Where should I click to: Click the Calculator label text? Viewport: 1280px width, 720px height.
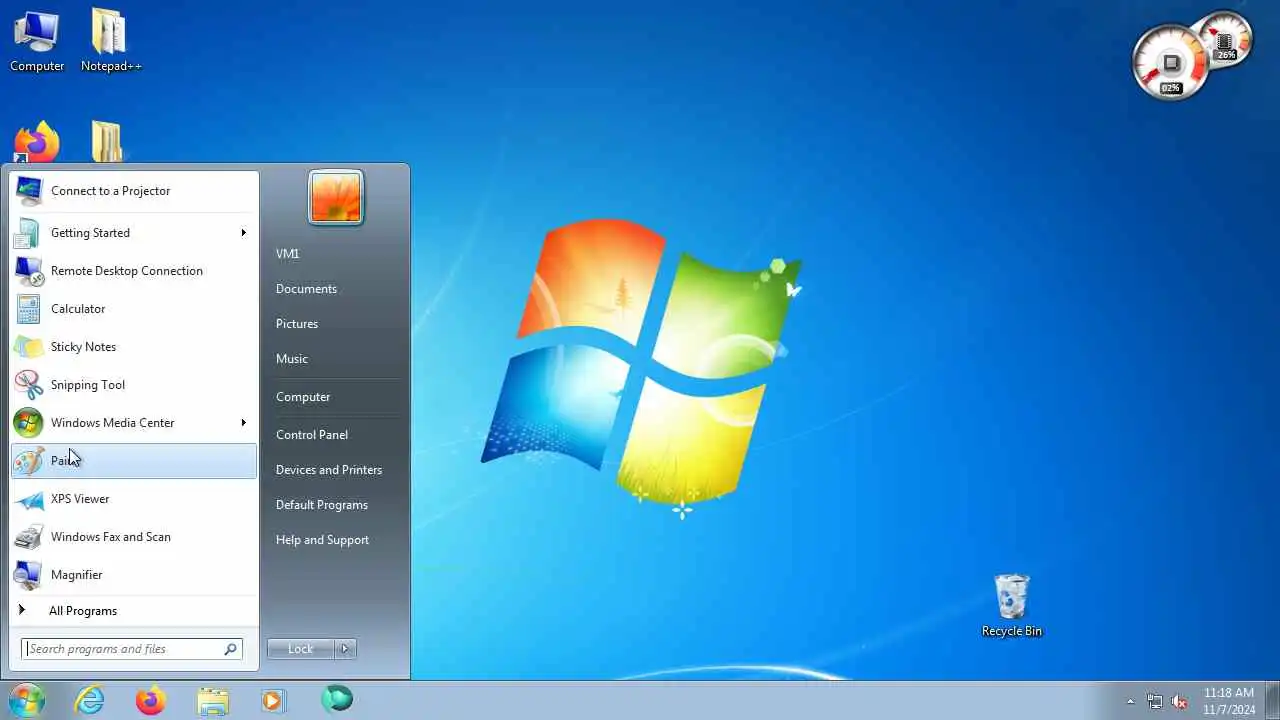coord(78,309)
